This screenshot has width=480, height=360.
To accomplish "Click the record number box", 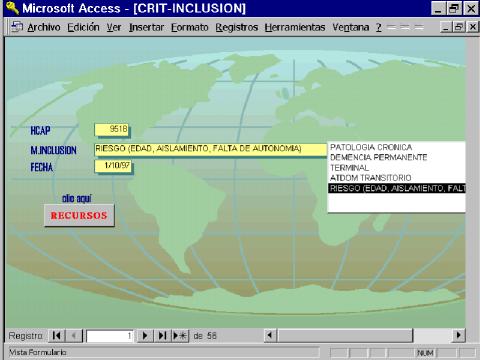I will (x=110, y=336).
